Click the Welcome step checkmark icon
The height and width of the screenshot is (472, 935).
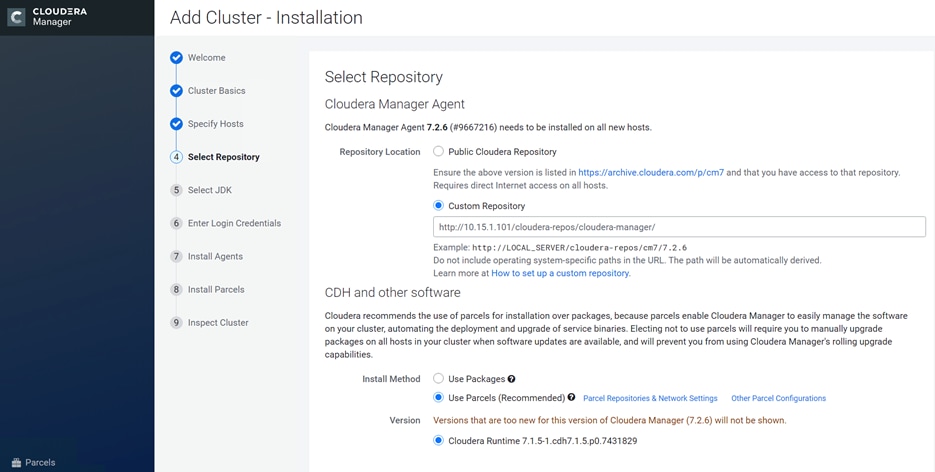(176, 58)
